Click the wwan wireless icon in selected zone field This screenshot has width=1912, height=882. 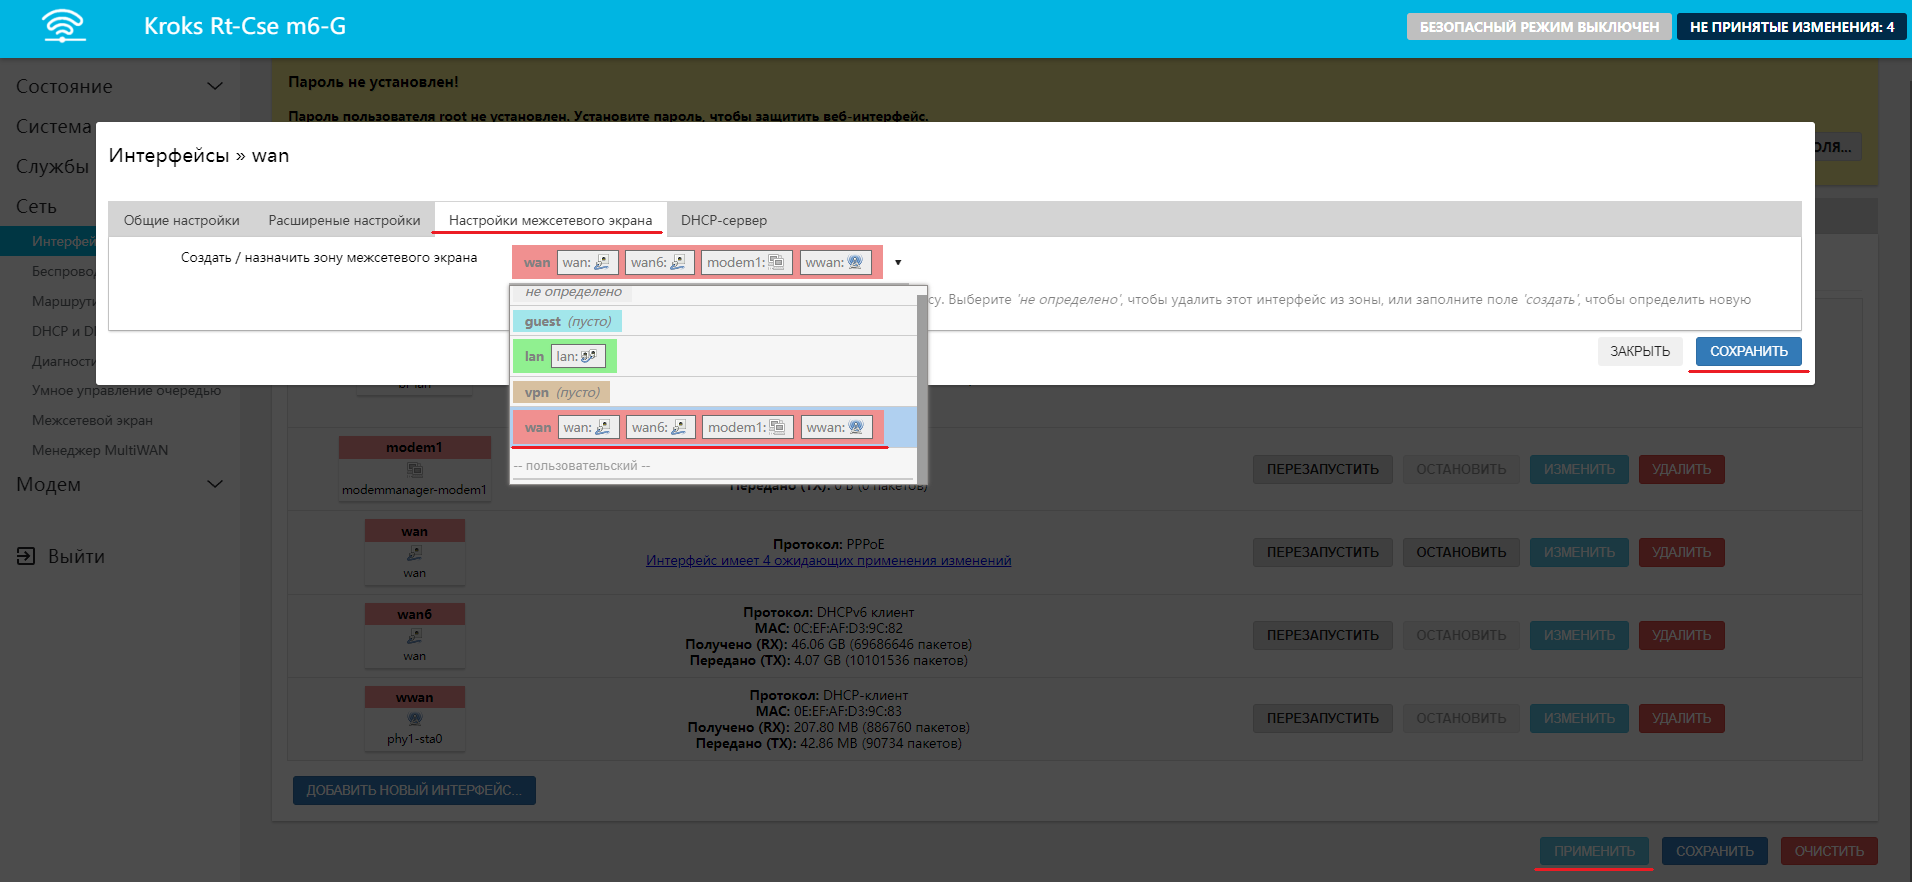[x=855, y=262]
